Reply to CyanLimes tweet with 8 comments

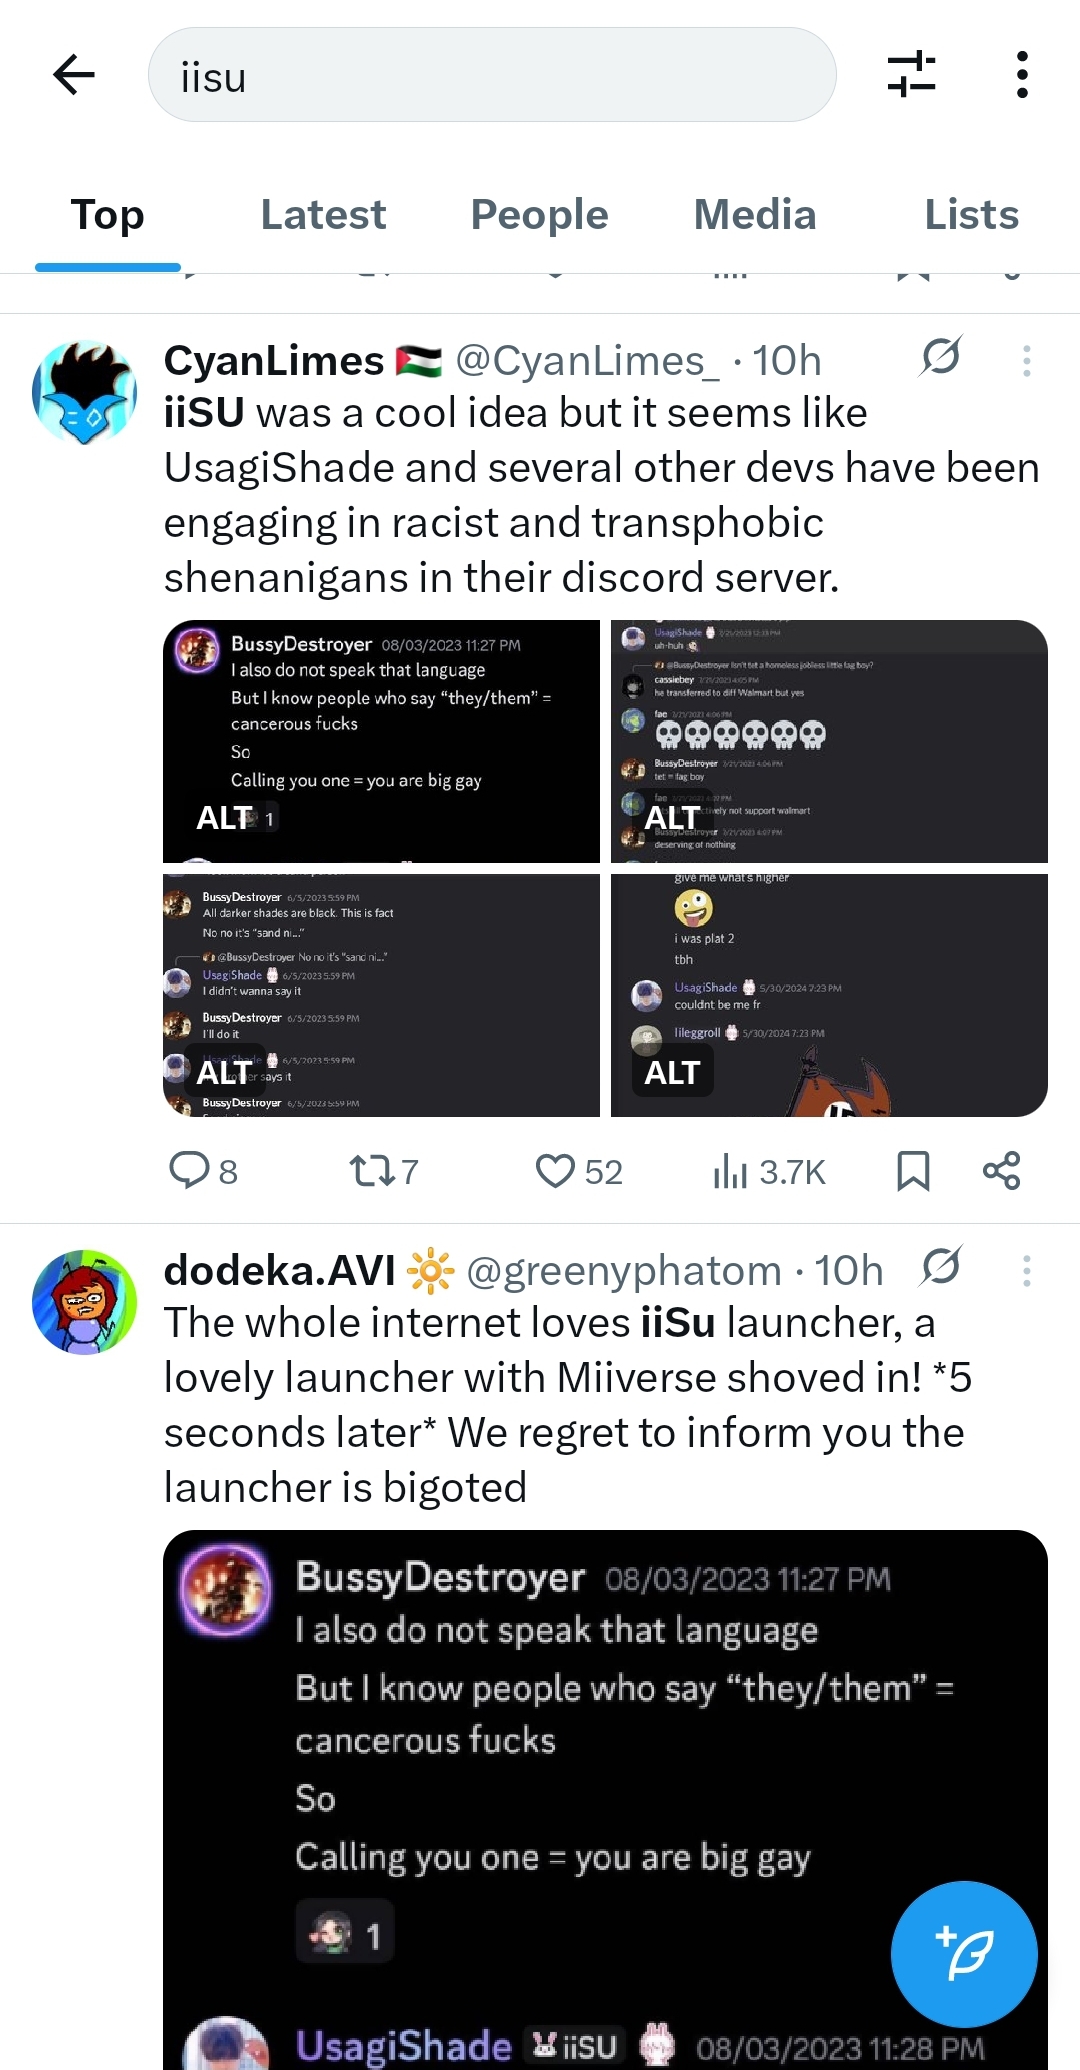click(x=204, y=1171)
